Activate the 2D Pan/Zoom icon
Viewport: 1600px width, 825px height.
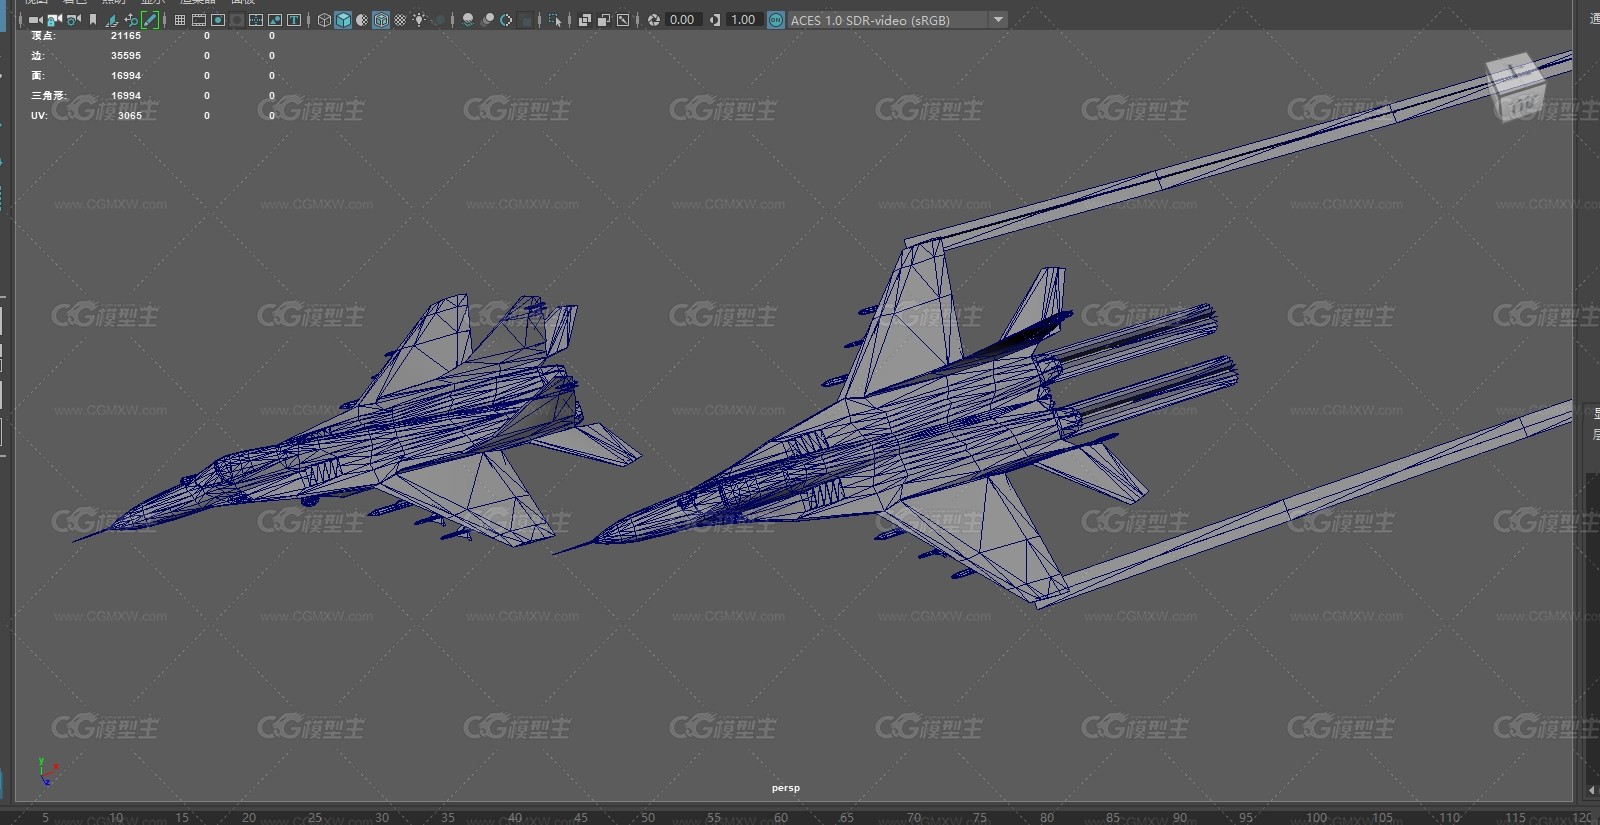pyautogui.click(x=131, y=20)
